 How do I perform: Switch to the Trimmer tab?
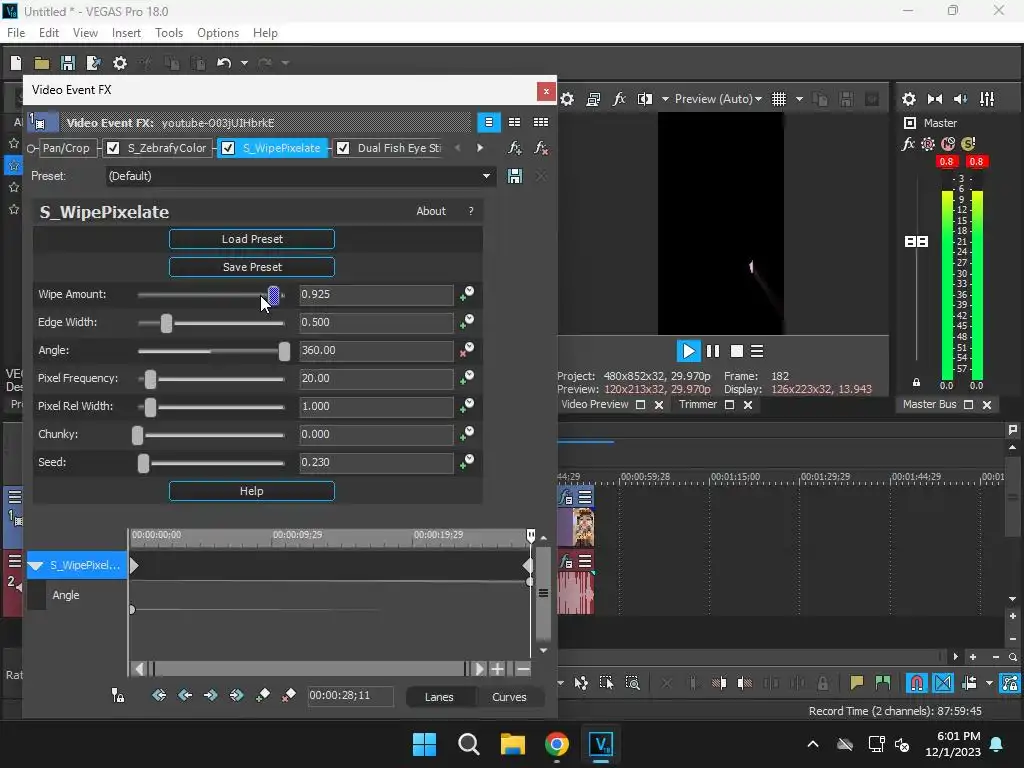pos(697,404)
